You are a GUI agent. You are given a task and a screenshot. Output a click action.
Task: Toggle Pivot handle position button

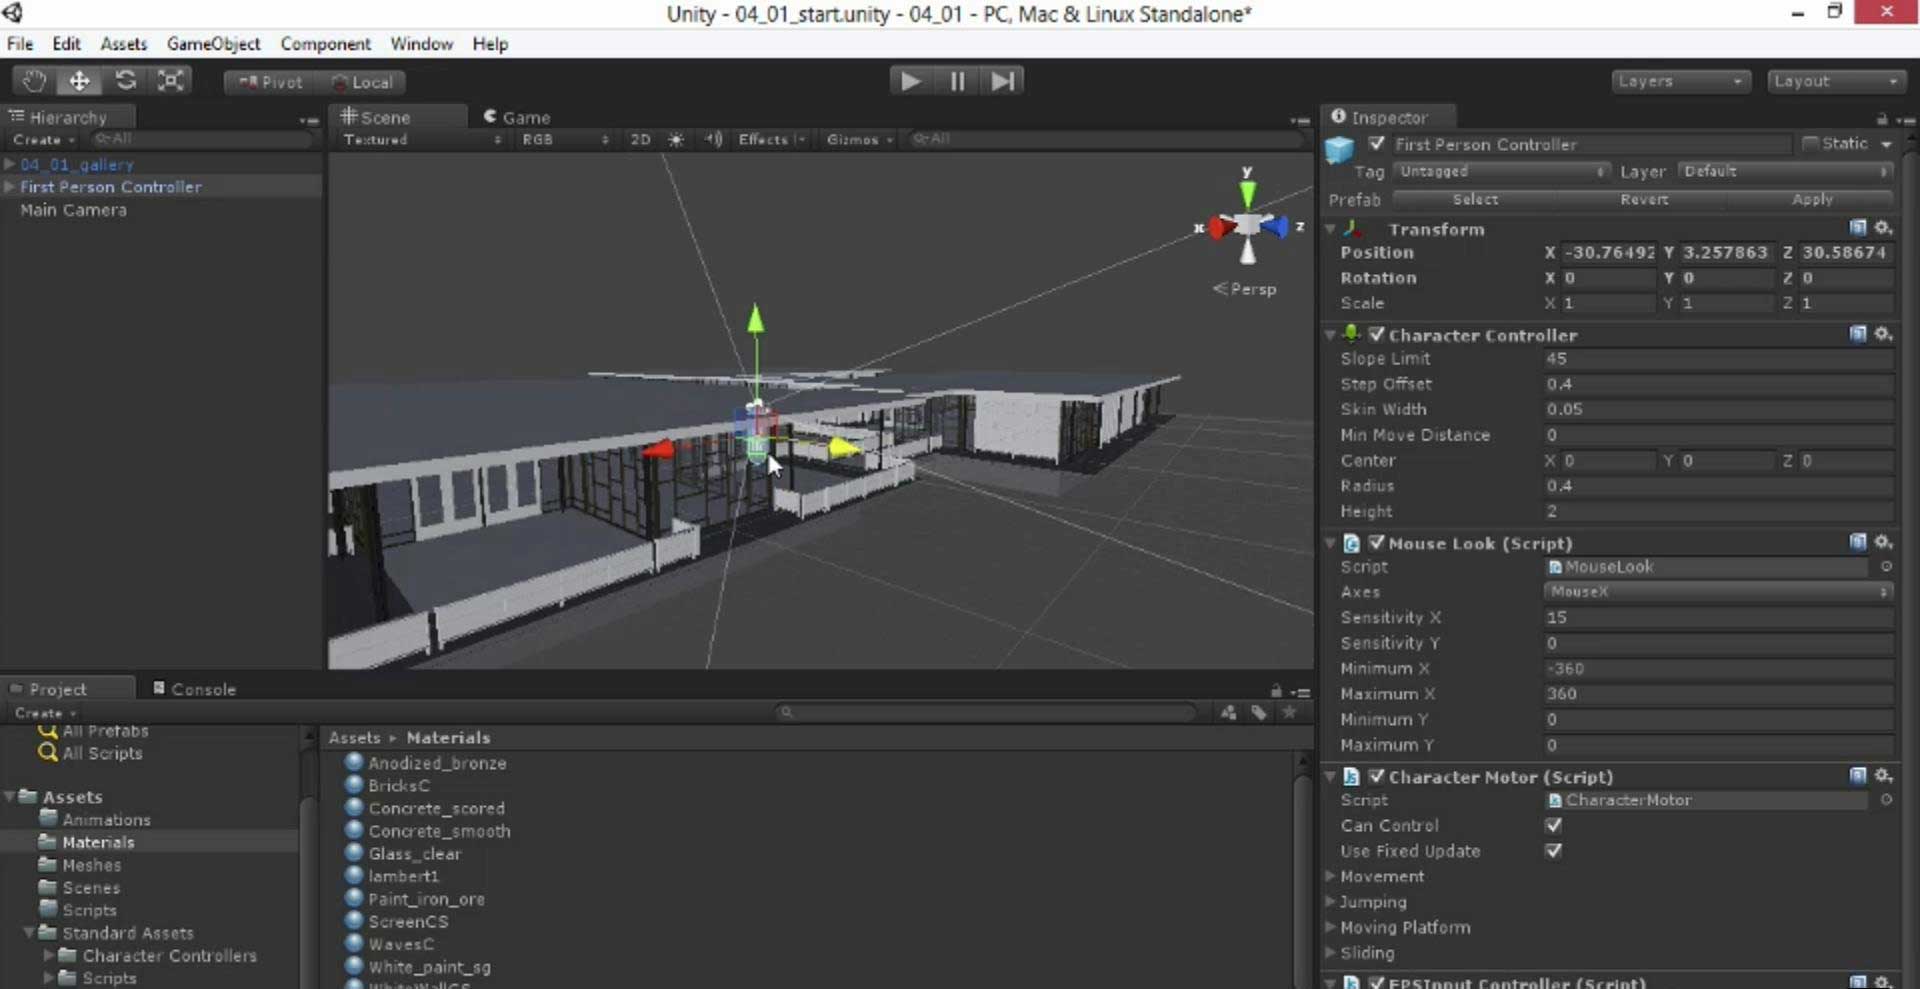point(270,82)
